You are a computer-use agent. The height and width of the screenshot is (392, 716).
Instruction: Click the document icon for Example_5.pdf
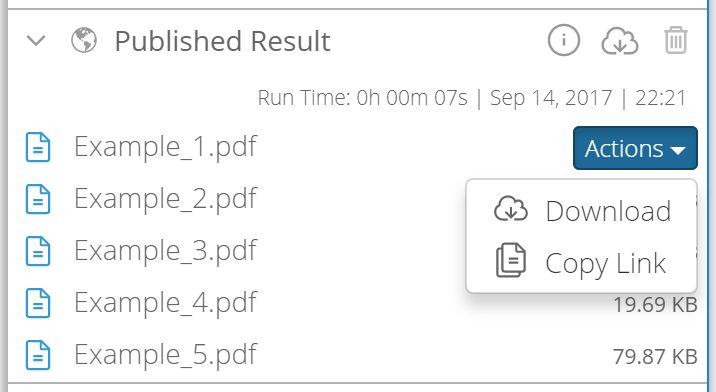point(38,355)
